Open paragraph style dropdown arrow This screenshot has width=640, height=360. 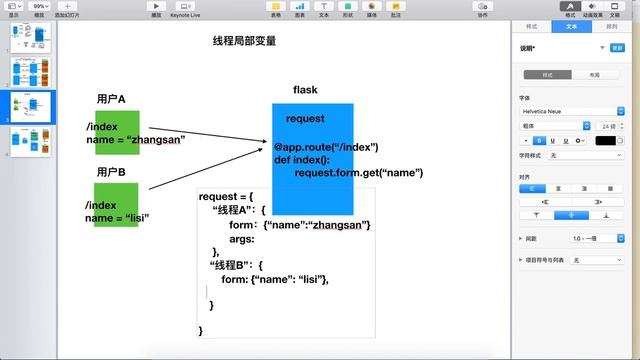coord(602,48)
